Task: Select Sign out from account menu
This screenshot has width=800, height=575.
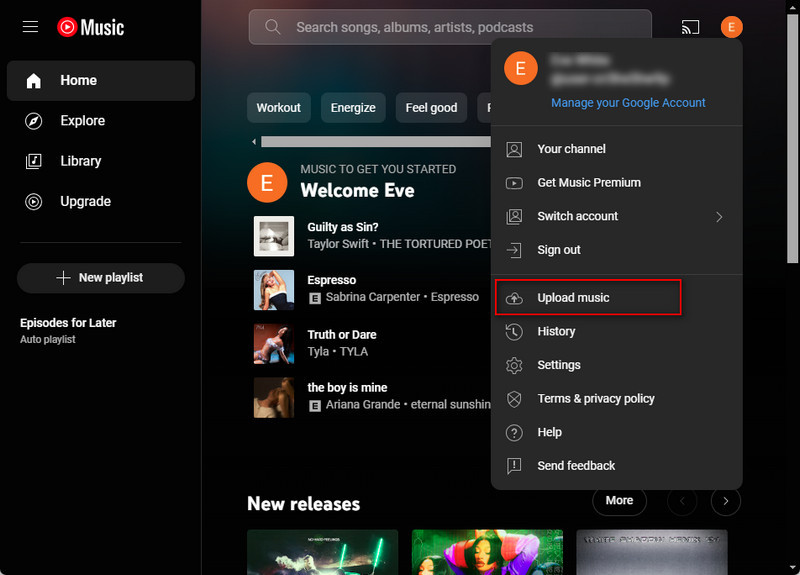Action: [616, 250]
